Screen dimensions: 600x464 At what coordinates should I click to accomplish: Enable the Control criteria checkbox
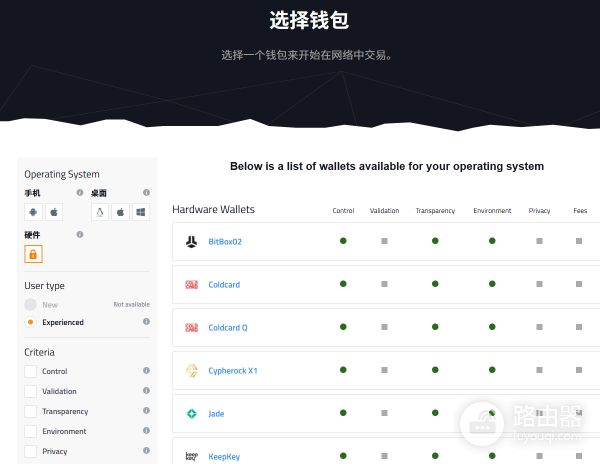point(31,372)
